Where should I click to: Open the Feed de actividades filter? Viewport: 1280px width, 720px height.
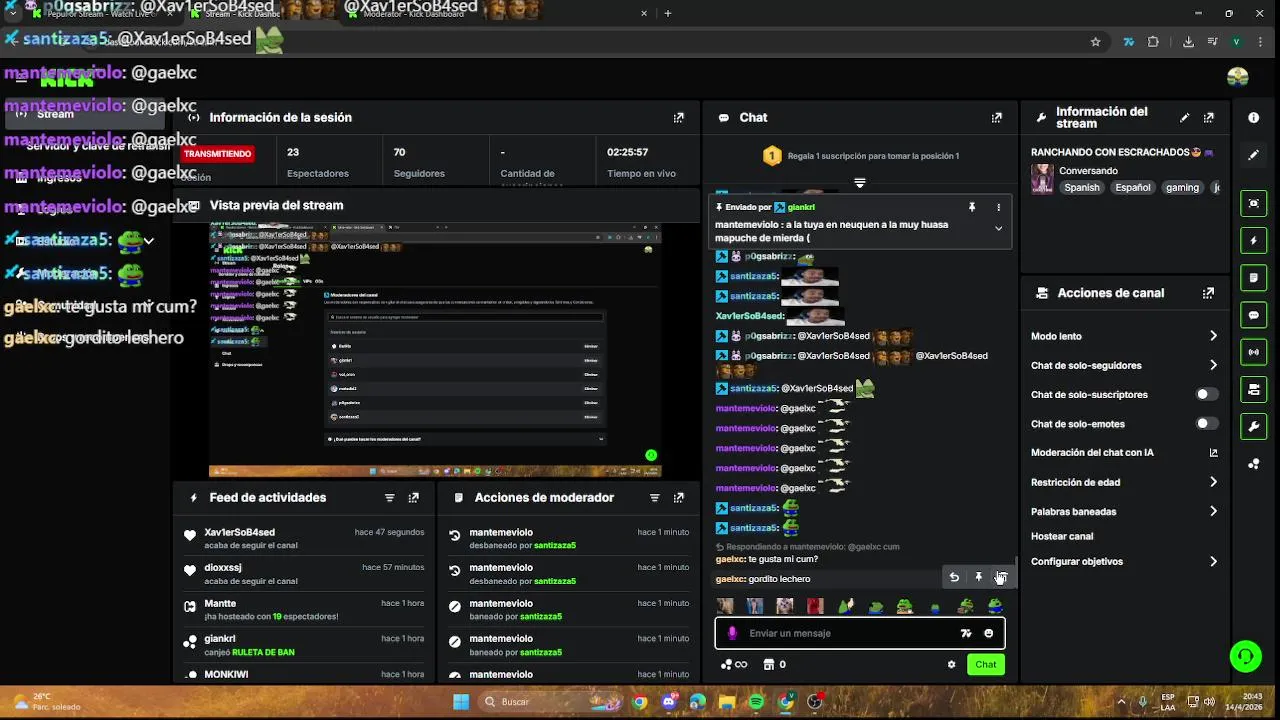(390, 497)
